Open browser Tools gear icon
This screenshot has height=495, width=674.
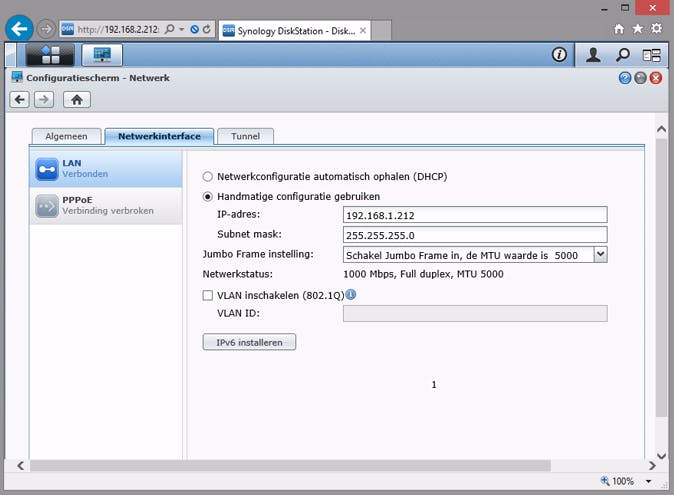656,29
